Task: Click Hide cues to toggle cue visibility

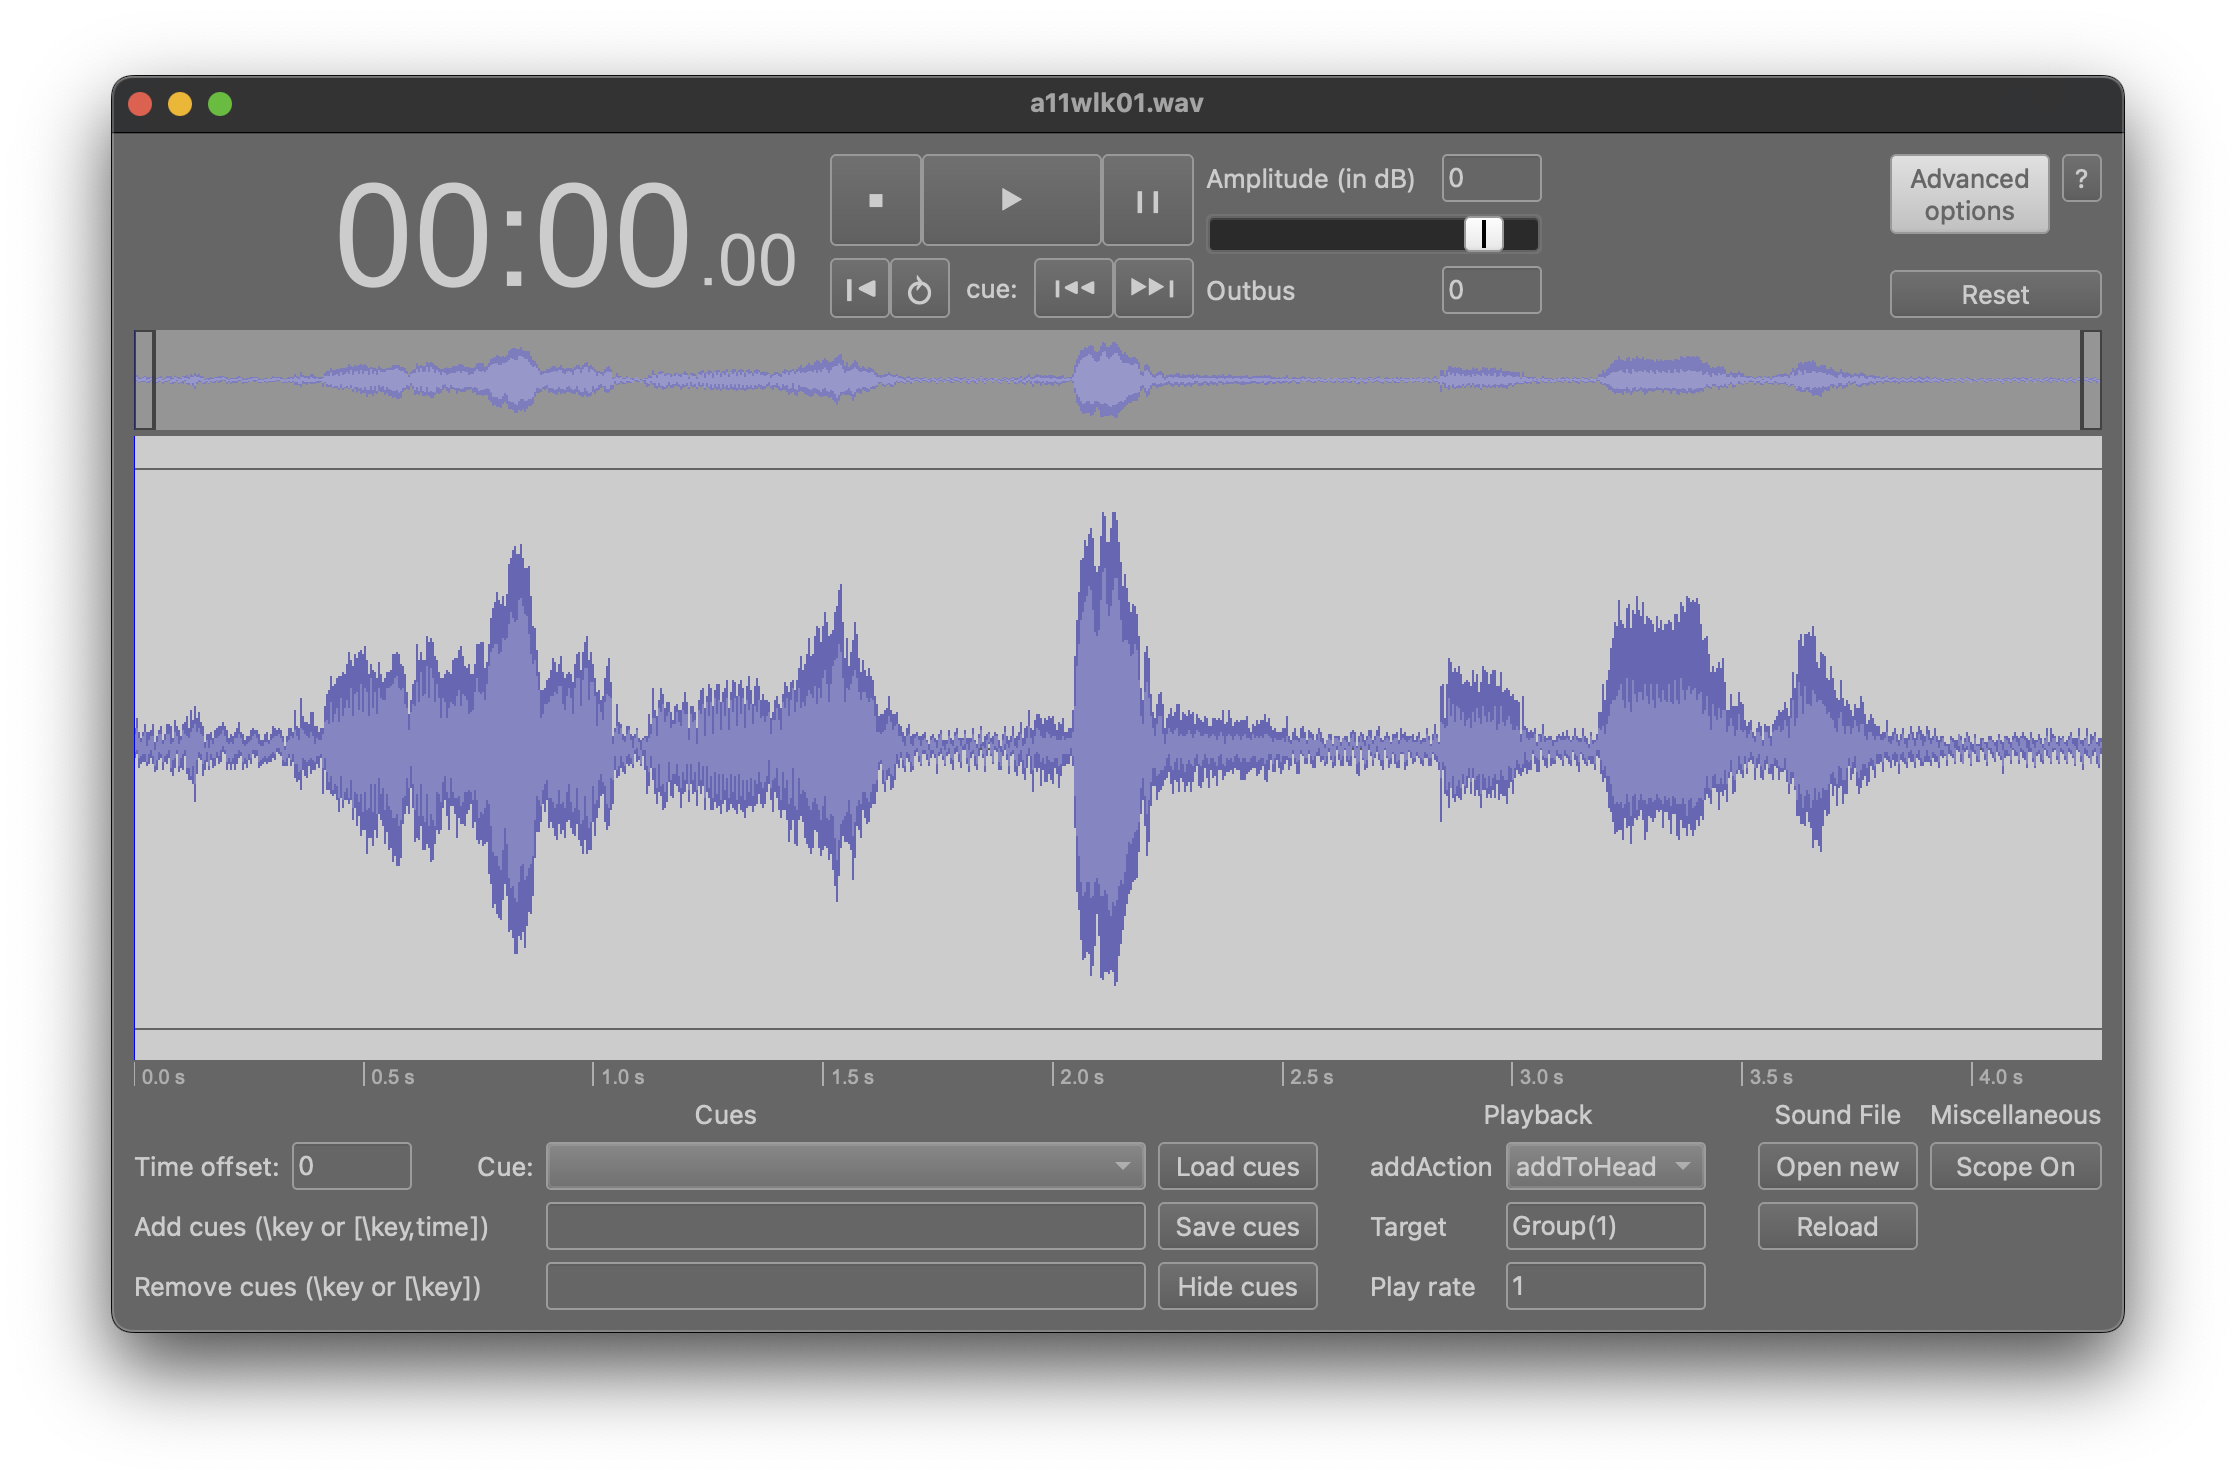Action: pos(1237,1287)
